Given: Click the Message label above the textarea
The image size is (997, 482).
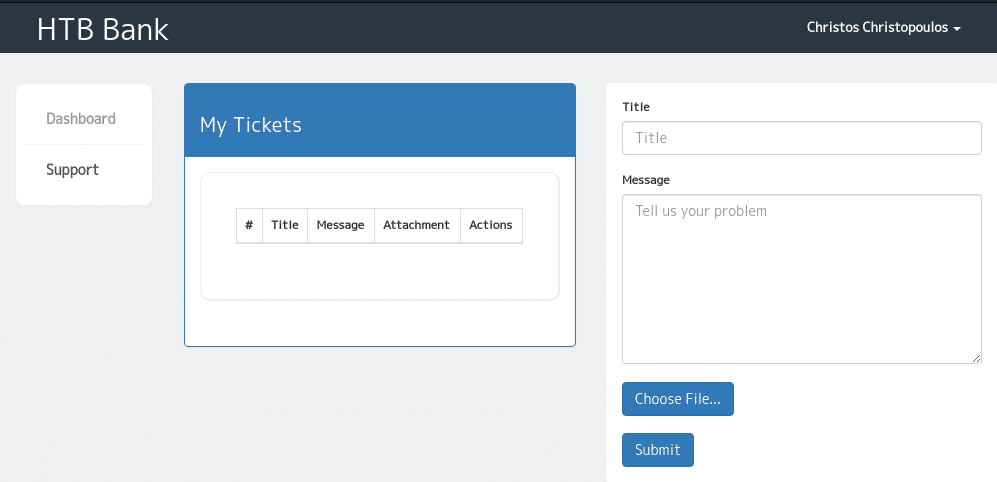Looking at the screenshot, I should tap(646, 180).
